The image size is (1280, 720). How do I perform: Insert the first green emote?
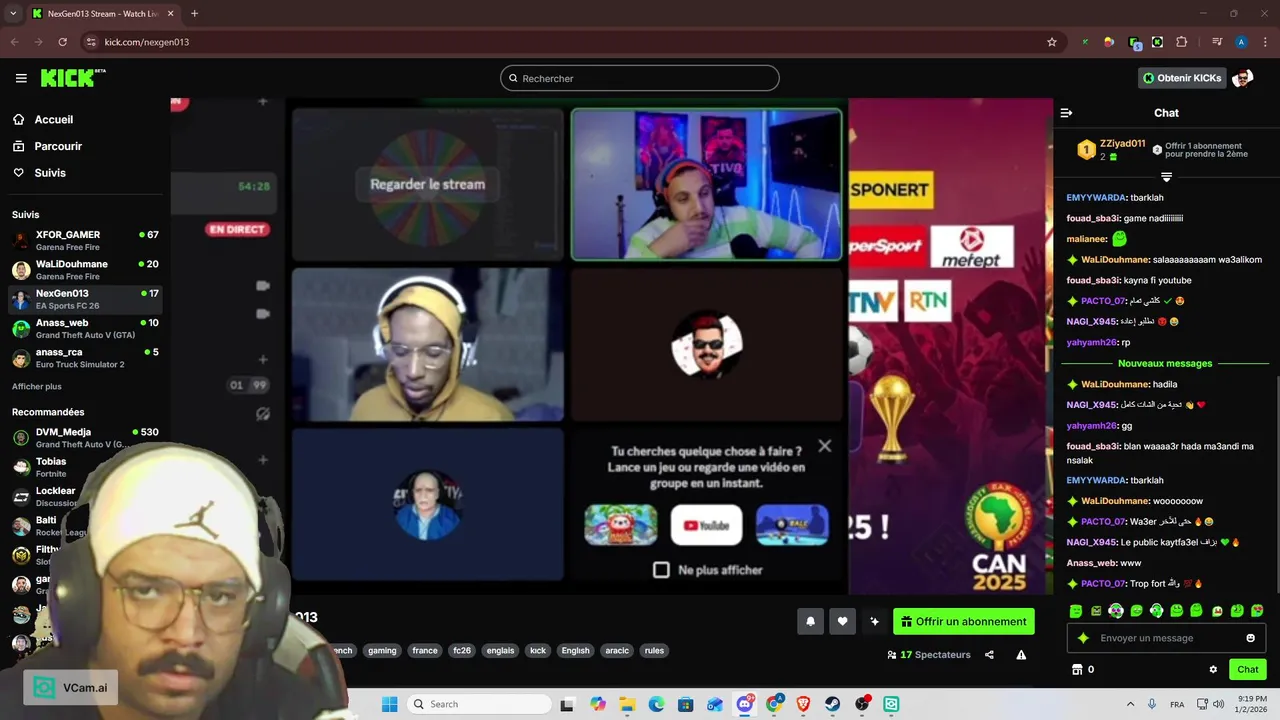pos(1076,610)
